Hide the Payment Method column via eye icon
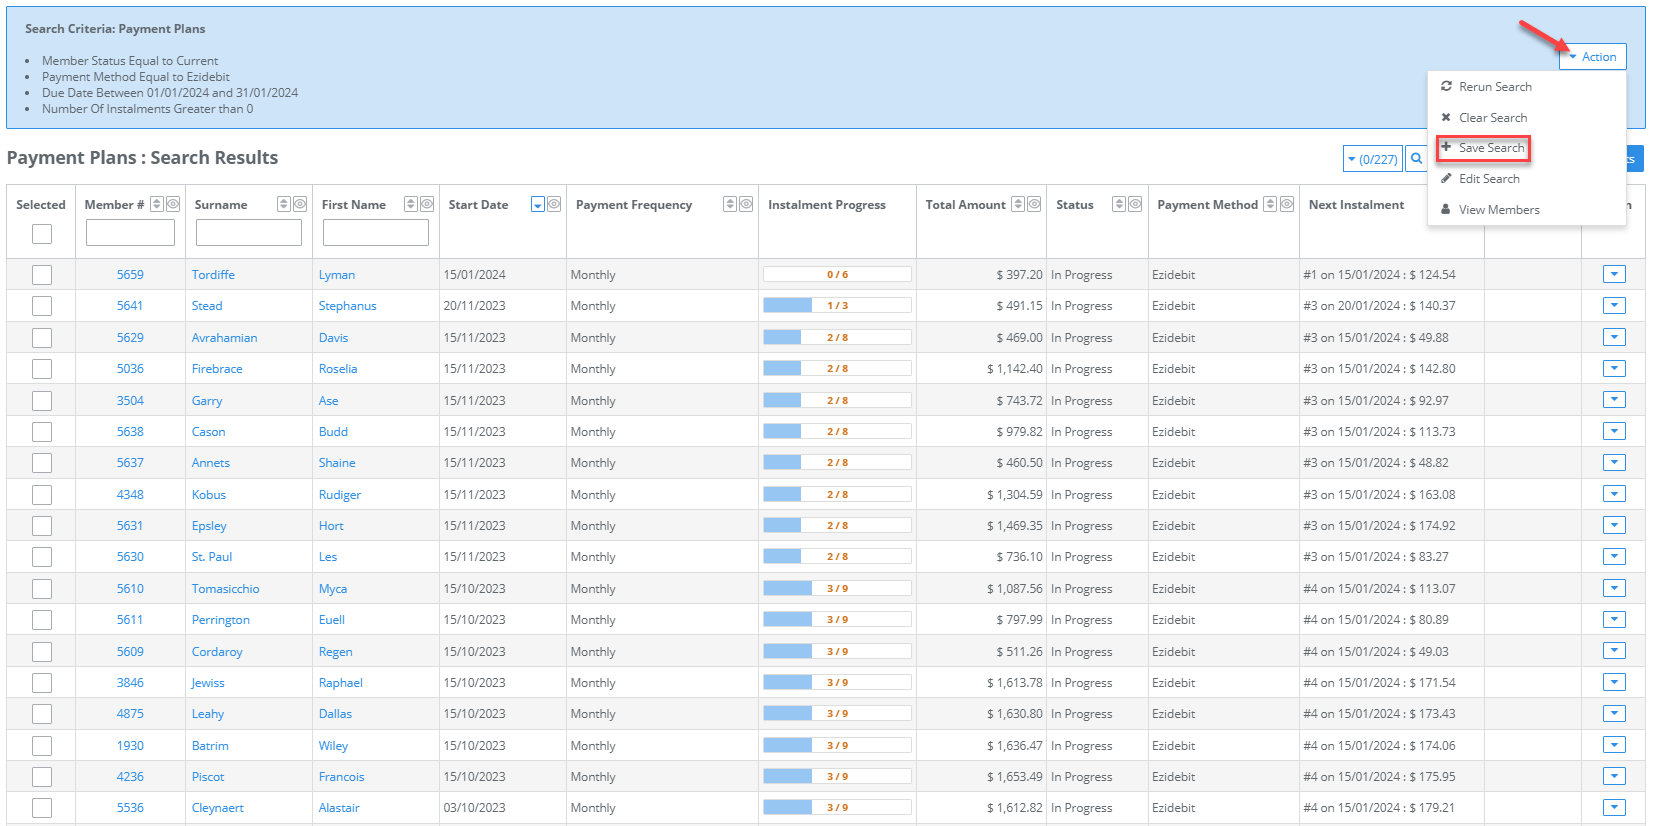Screen dimensions: 1658x826 (x=1287, y=204)
